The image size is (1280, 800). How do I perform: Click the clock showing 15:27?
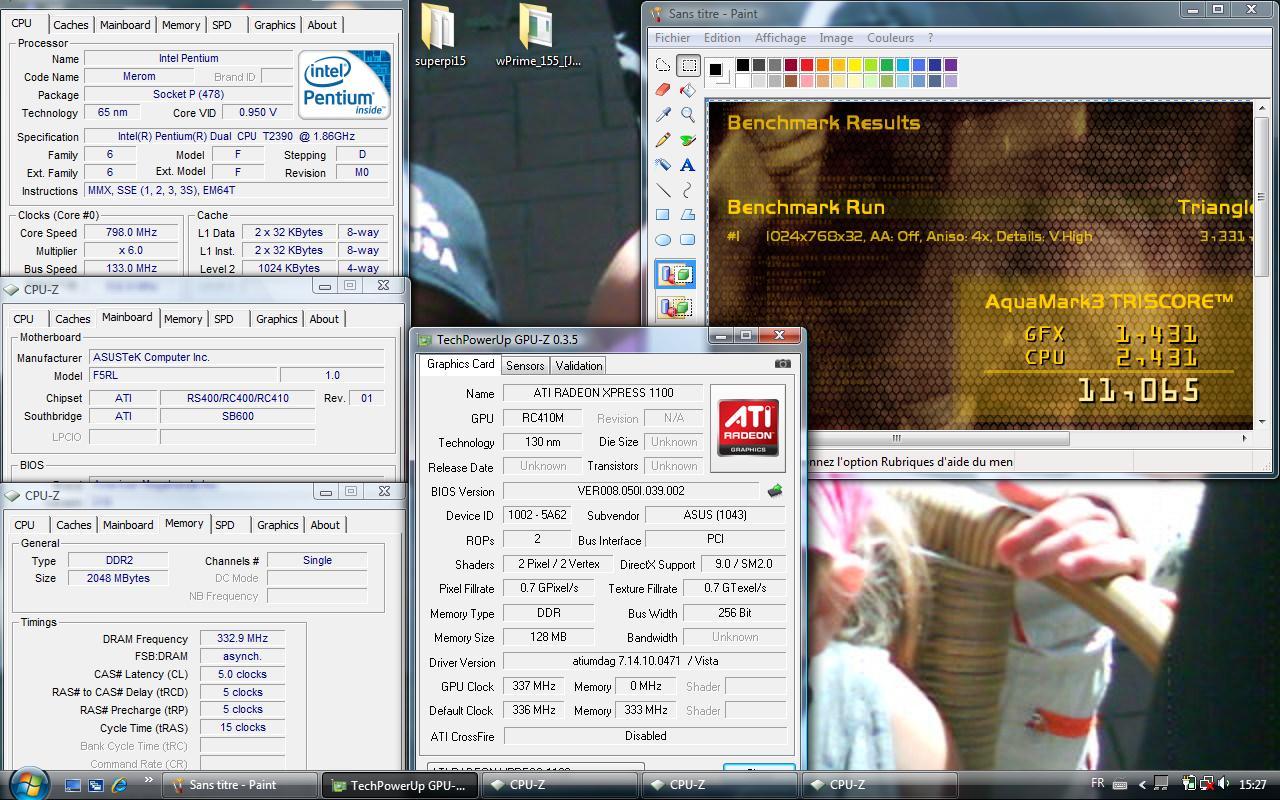(1252, 785)
